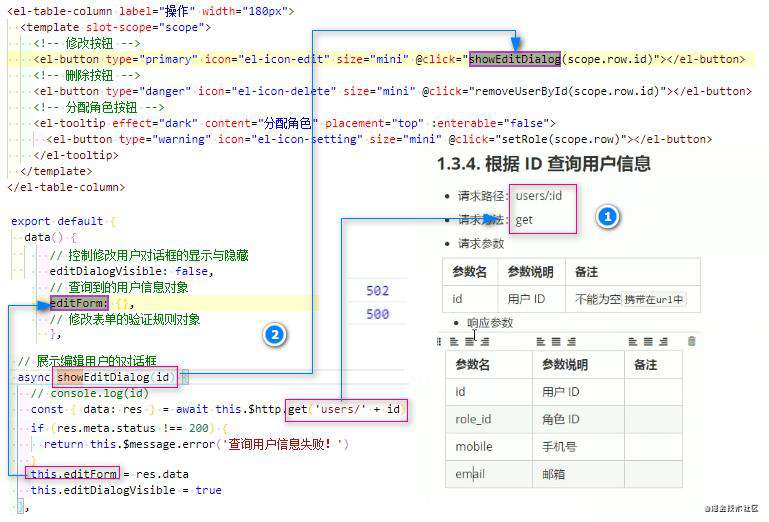The width and height of the screenshot is (769, 522).
Task: Click "async showEditDialog(id)" method declaration
Action: pyautogui.click(x=96, y=377)
